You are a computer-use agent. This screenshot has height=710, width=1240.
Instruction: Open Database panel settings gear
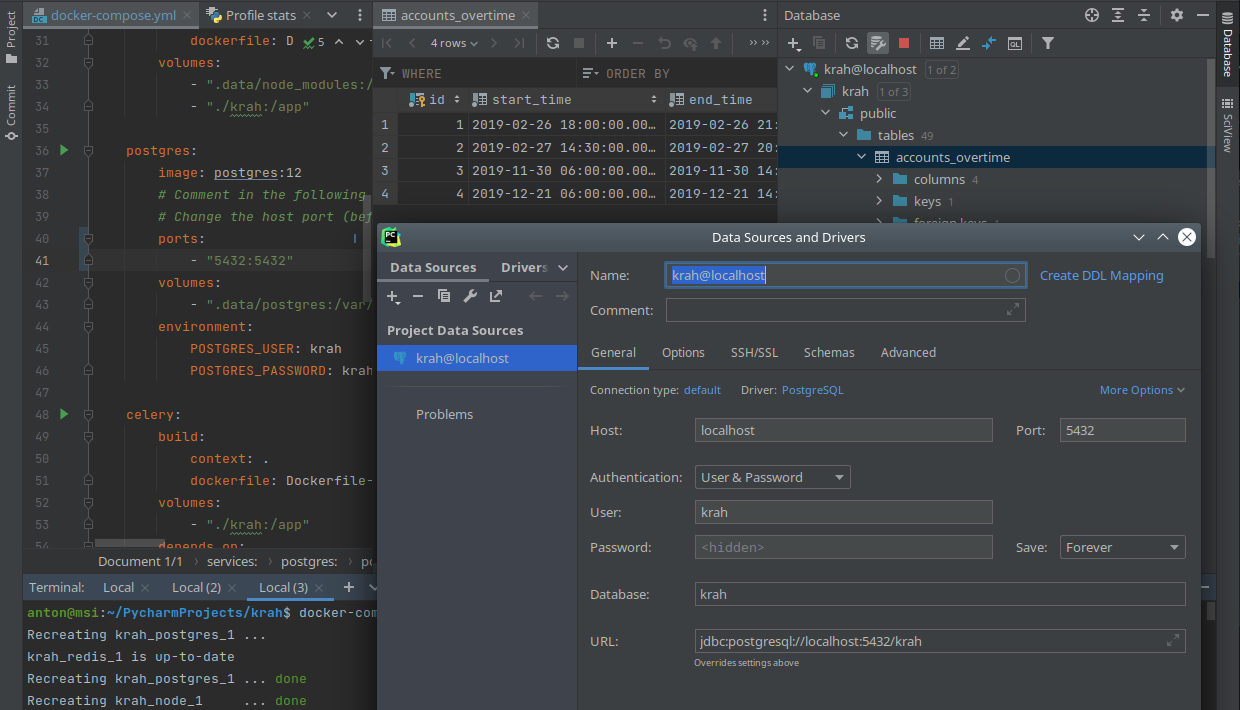[1177, 15]
